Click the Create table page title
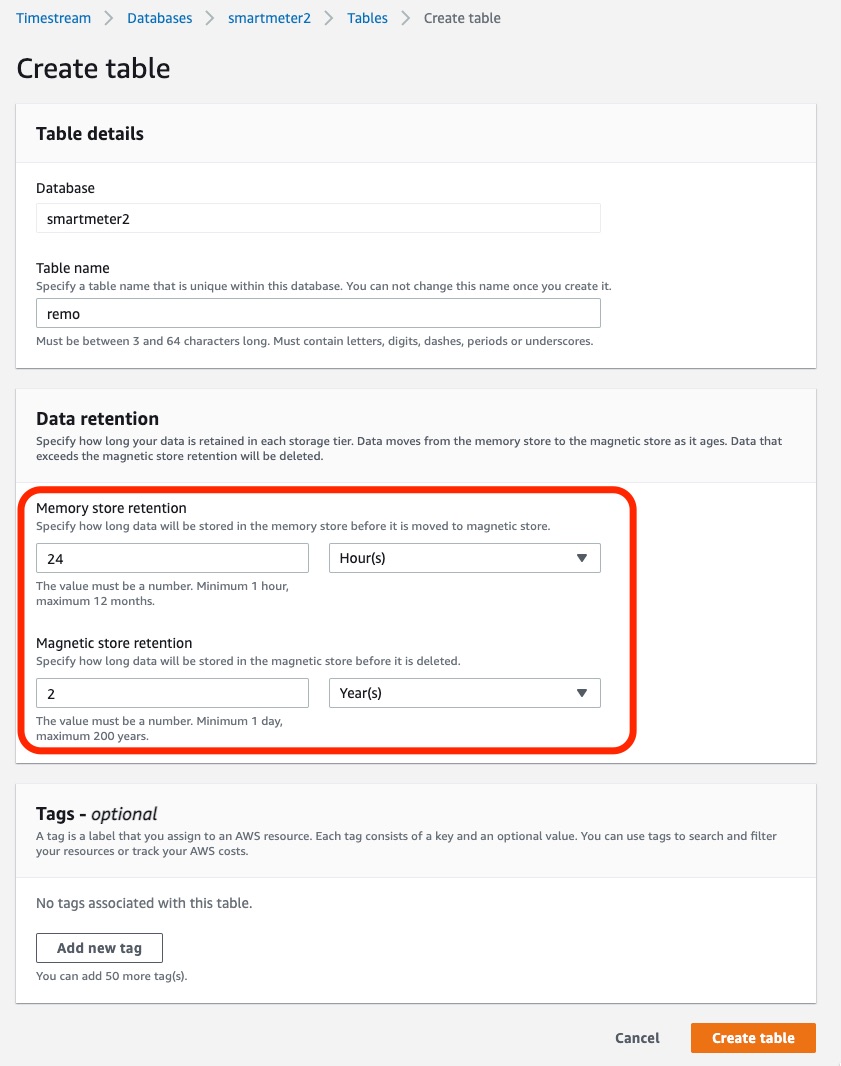 [92, 68]
